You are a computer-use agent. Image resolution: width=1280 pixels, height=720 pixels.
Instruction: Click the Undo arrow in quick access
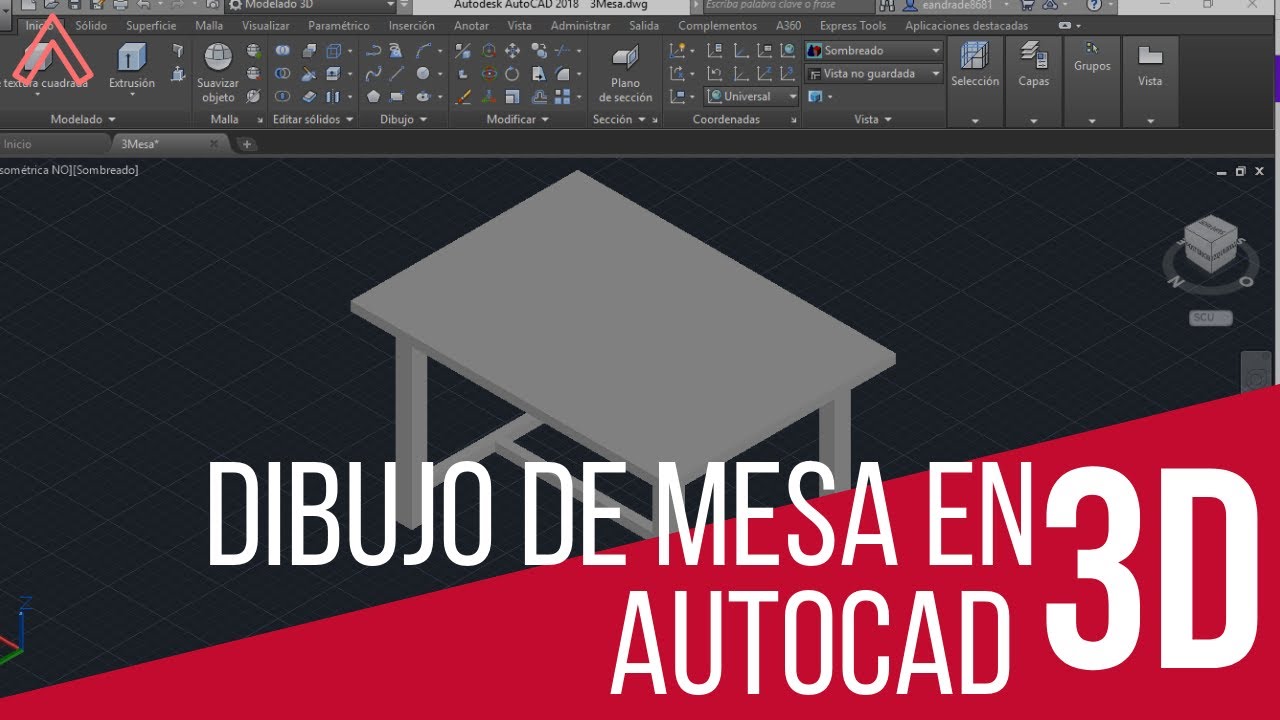144,5
